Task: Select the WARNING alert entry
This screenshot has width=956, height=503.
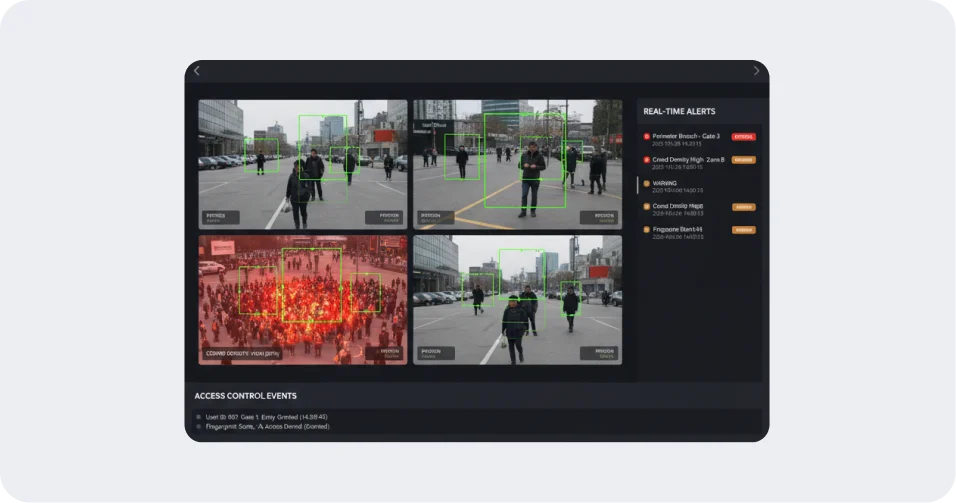Action: (699, 186)
